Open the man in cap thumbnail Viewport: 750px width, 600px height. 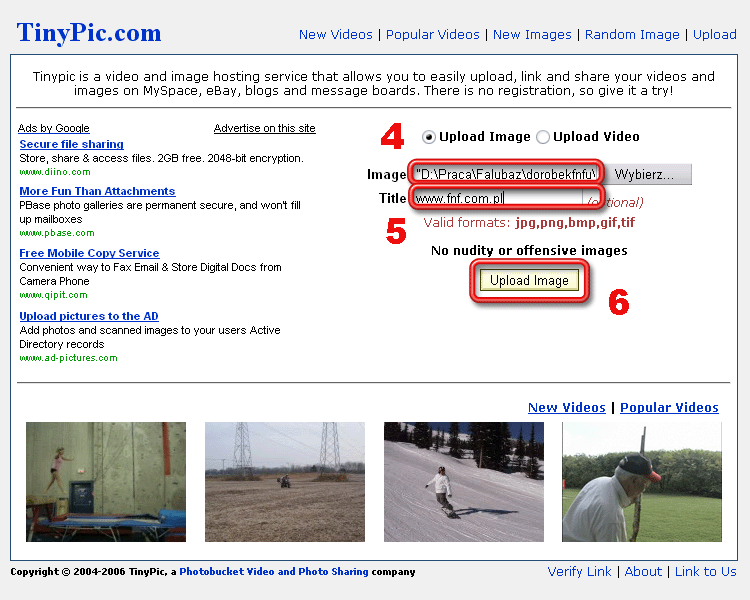click(642, 482)
